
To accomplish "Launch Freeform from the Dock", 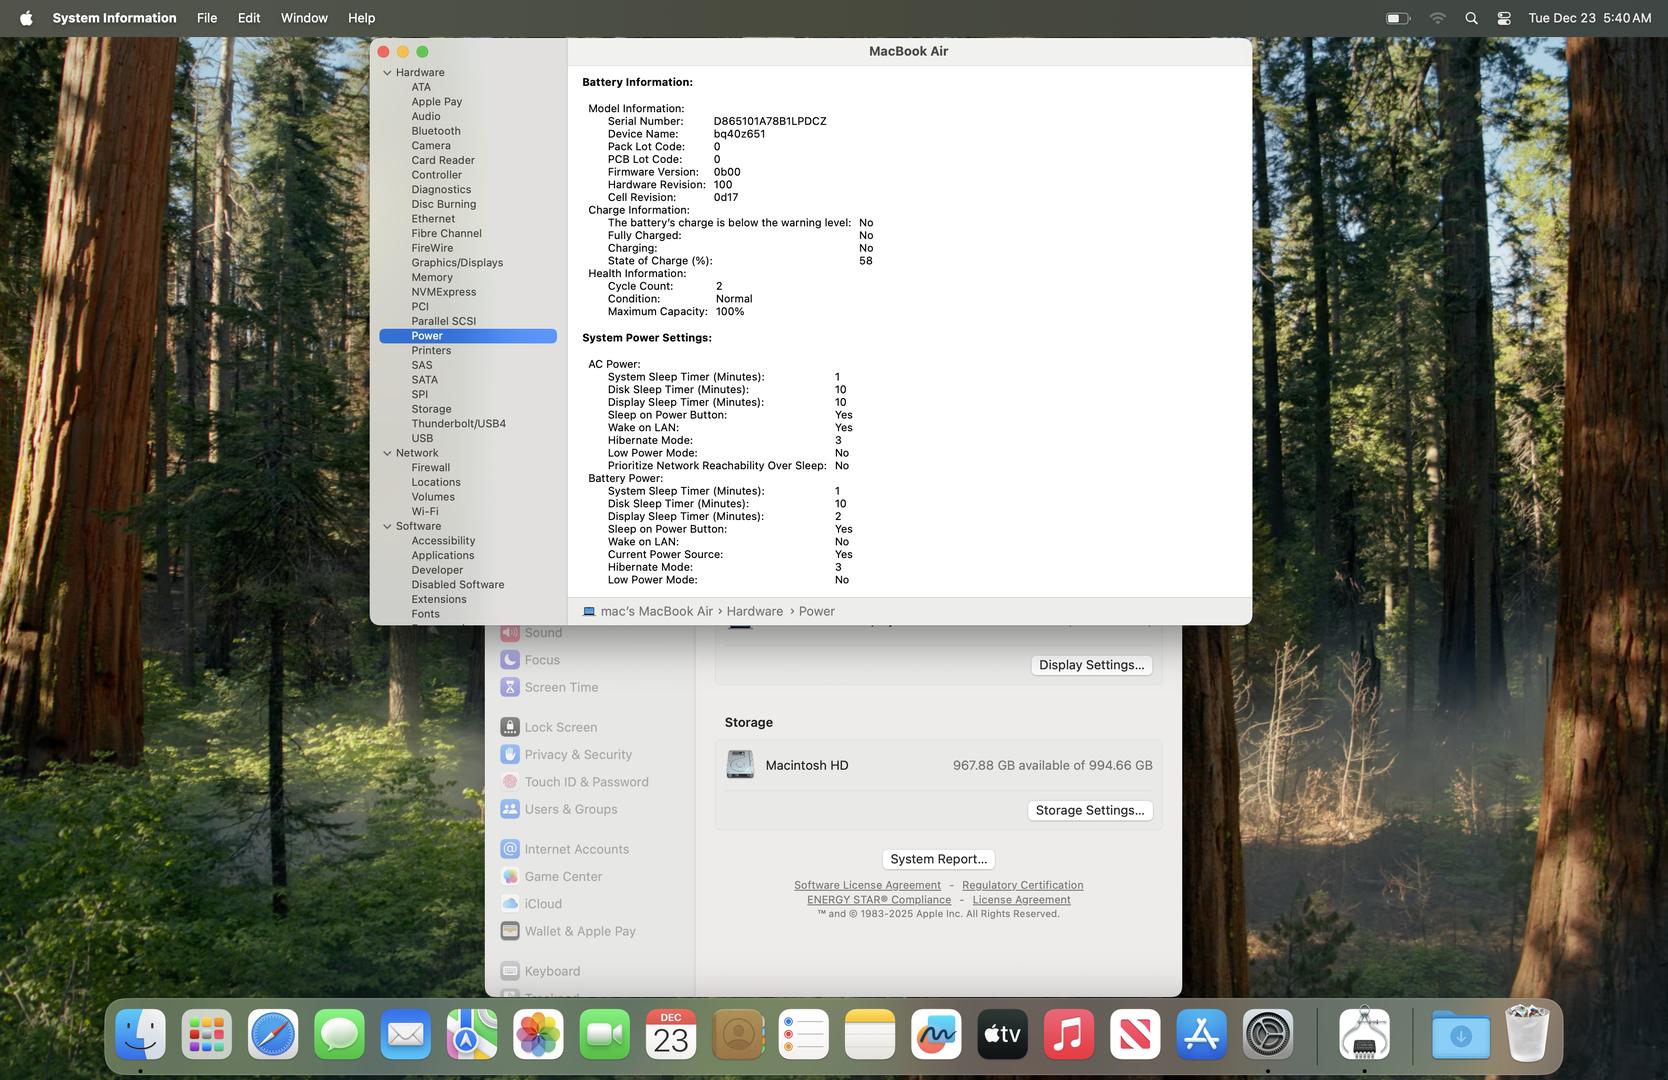I will point(936,1035).
